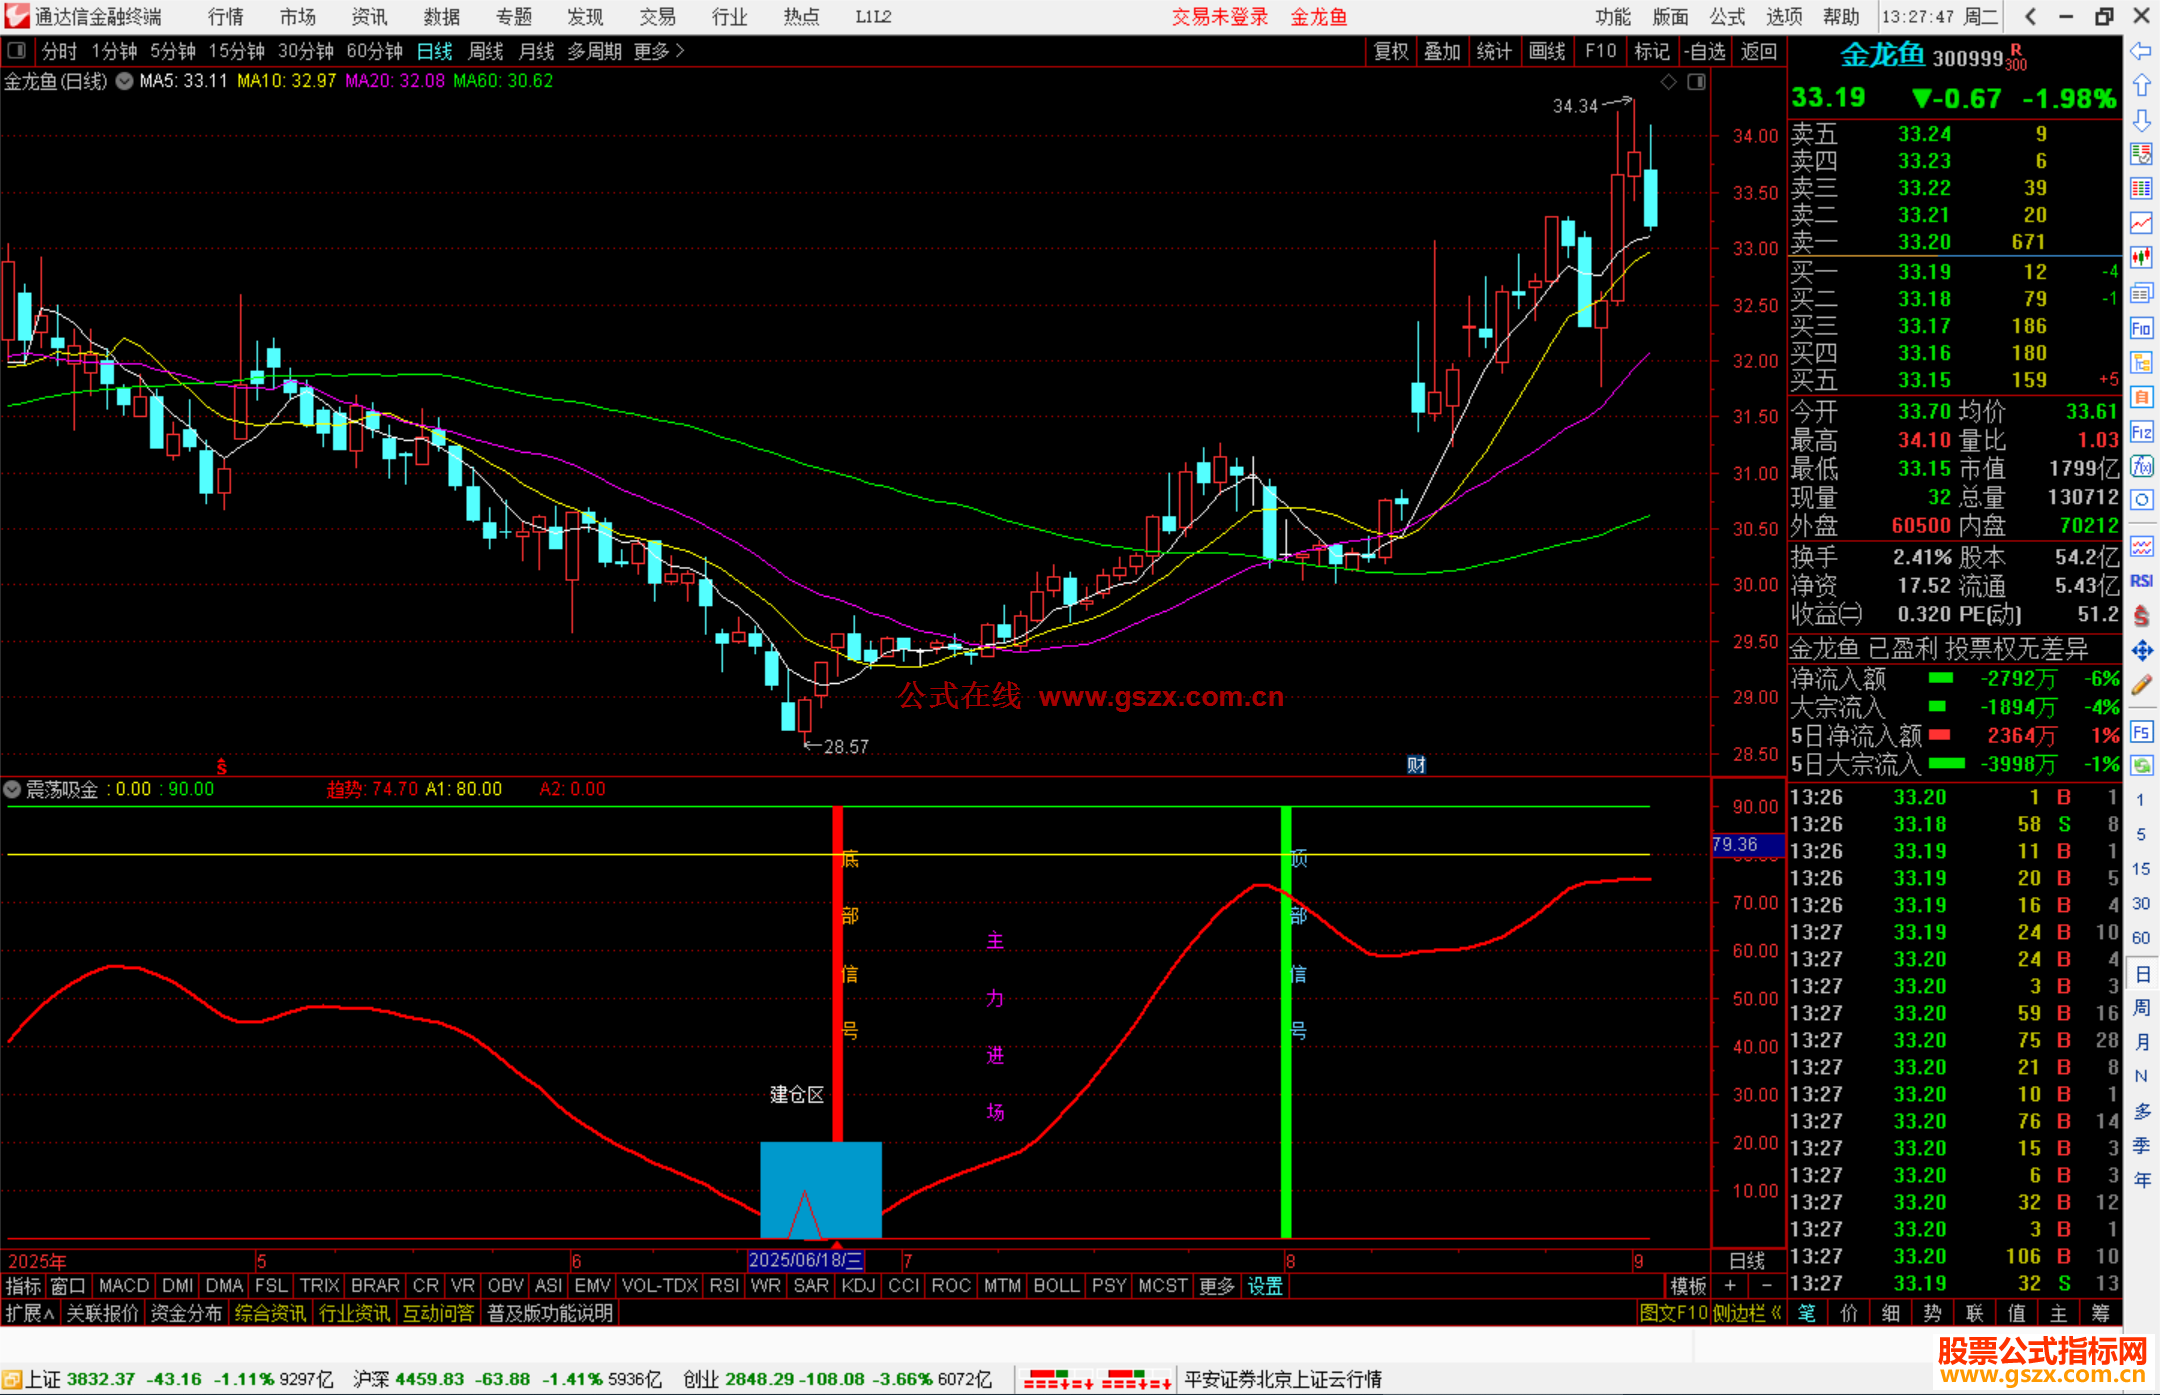Click the panel layout icon left of 分时

coord(17,50)
